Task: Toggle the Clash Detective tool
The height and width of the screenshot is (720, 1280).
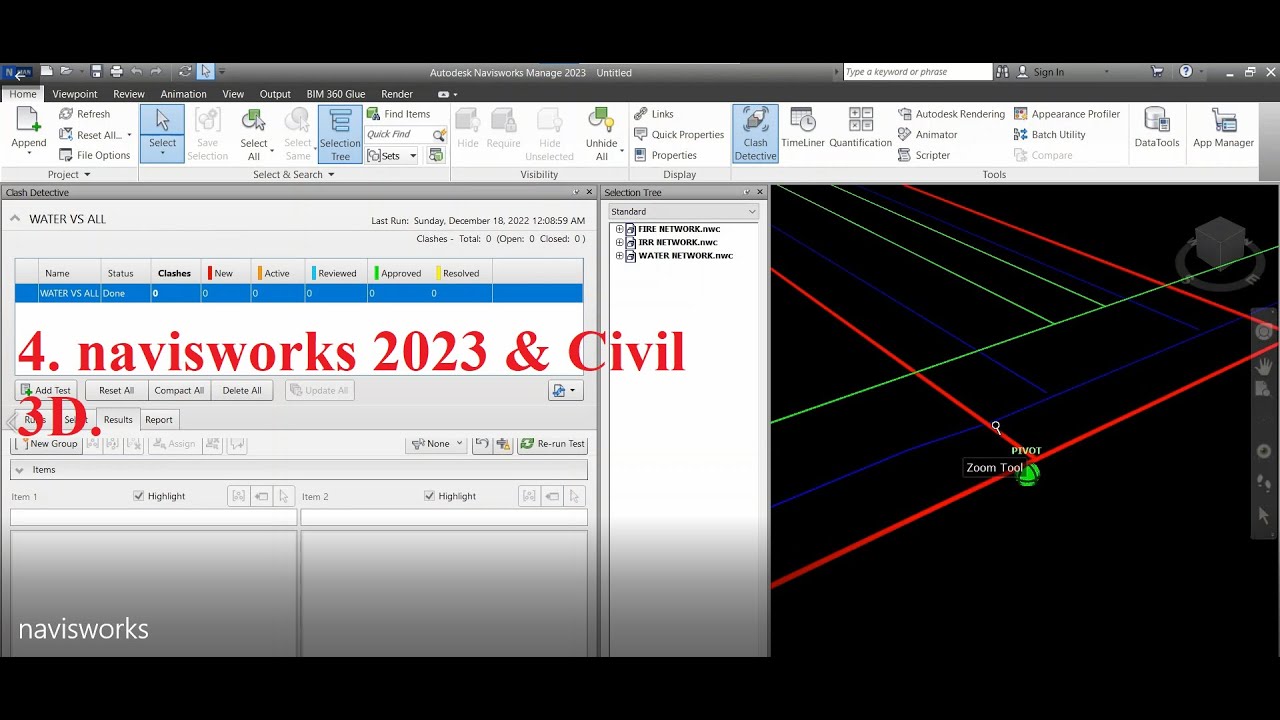Action: (755, 133)
